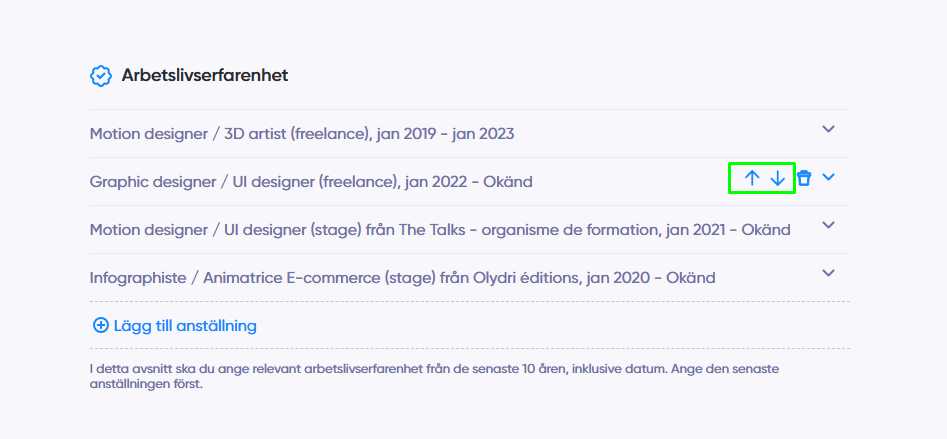The width and height of the screenshot is (947, 439).
Task: Expand the Olydri éditions entry chevron
Action: click(829, 273)
